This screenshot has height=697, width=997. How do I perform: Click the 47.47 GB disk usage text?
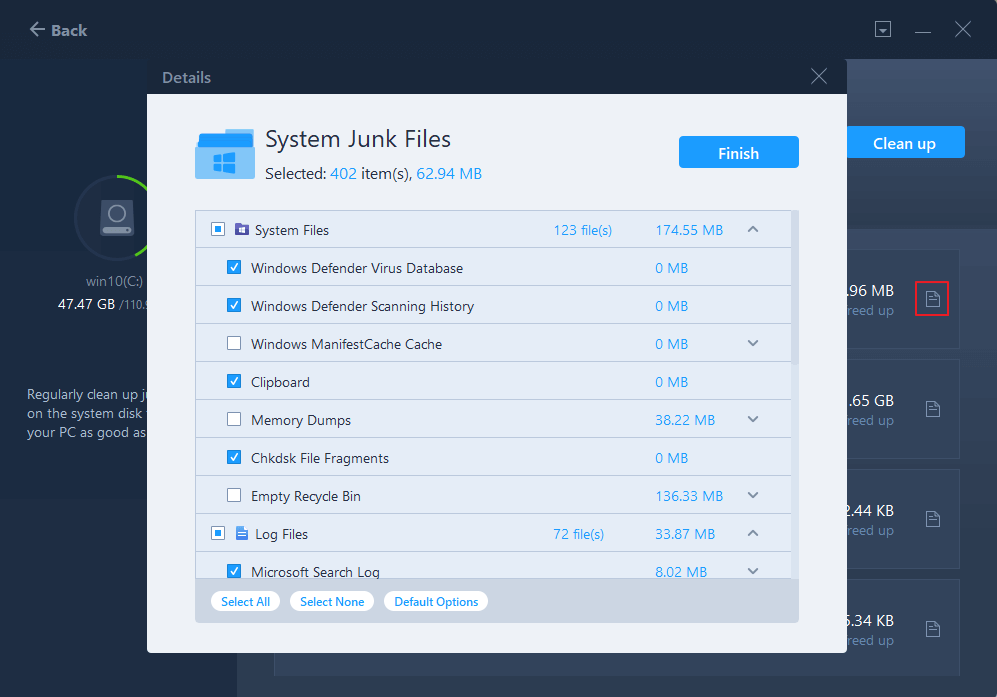86,304
